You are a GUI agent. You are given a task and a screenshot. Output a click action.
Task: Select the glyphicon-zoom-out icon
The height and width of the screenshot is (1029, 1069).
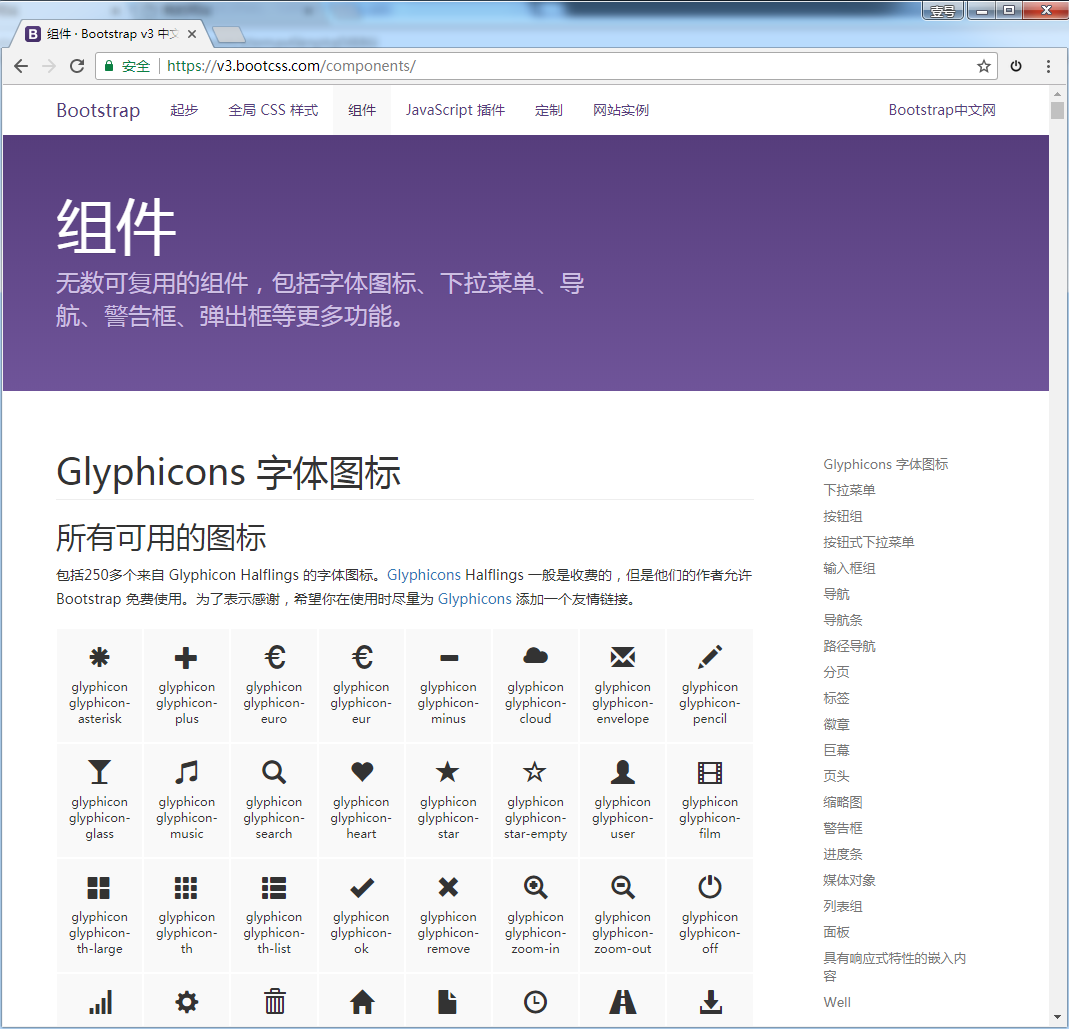622,887
